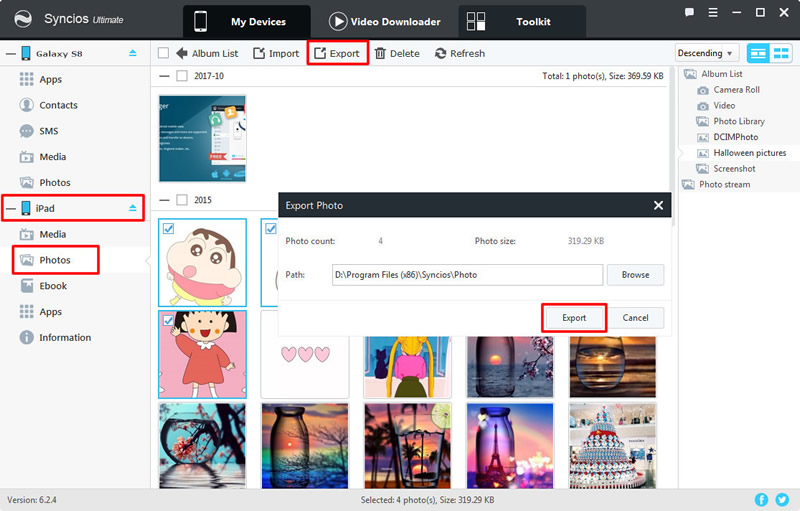Cancel the Export Photo dialog

click(635, 318)
